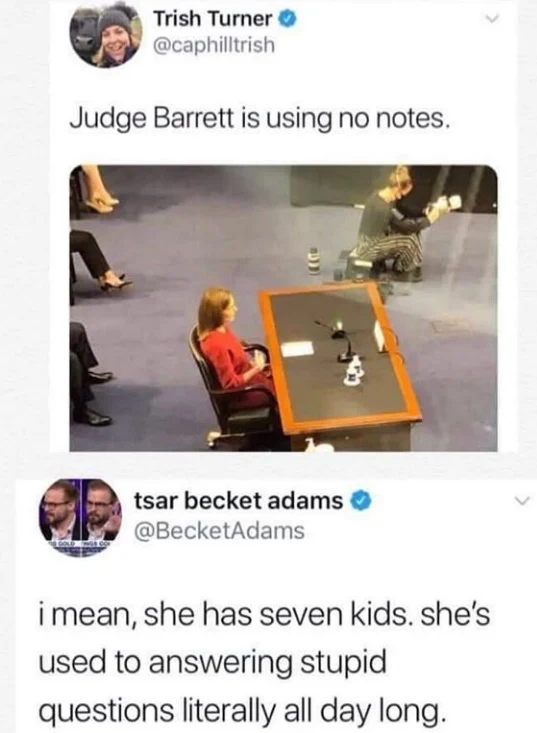Click Trish Turner's blue verified badge
The width and height of the screenshot is (537, 733).
287,19
